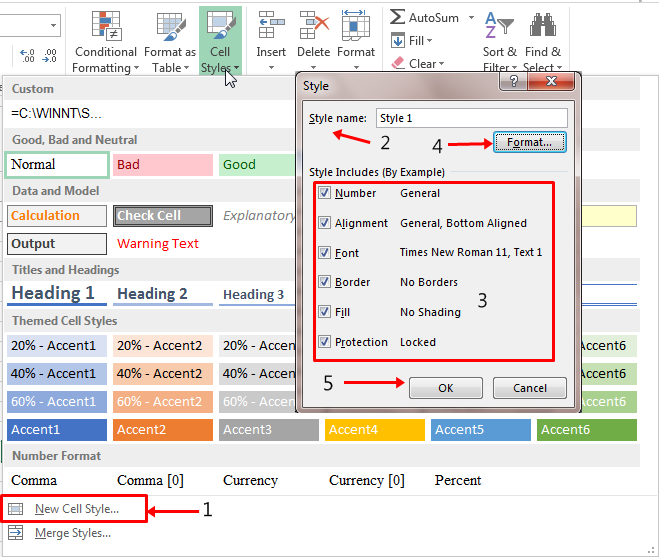
Task: Click Delete cells icon
Action: [x=314, y=25]
